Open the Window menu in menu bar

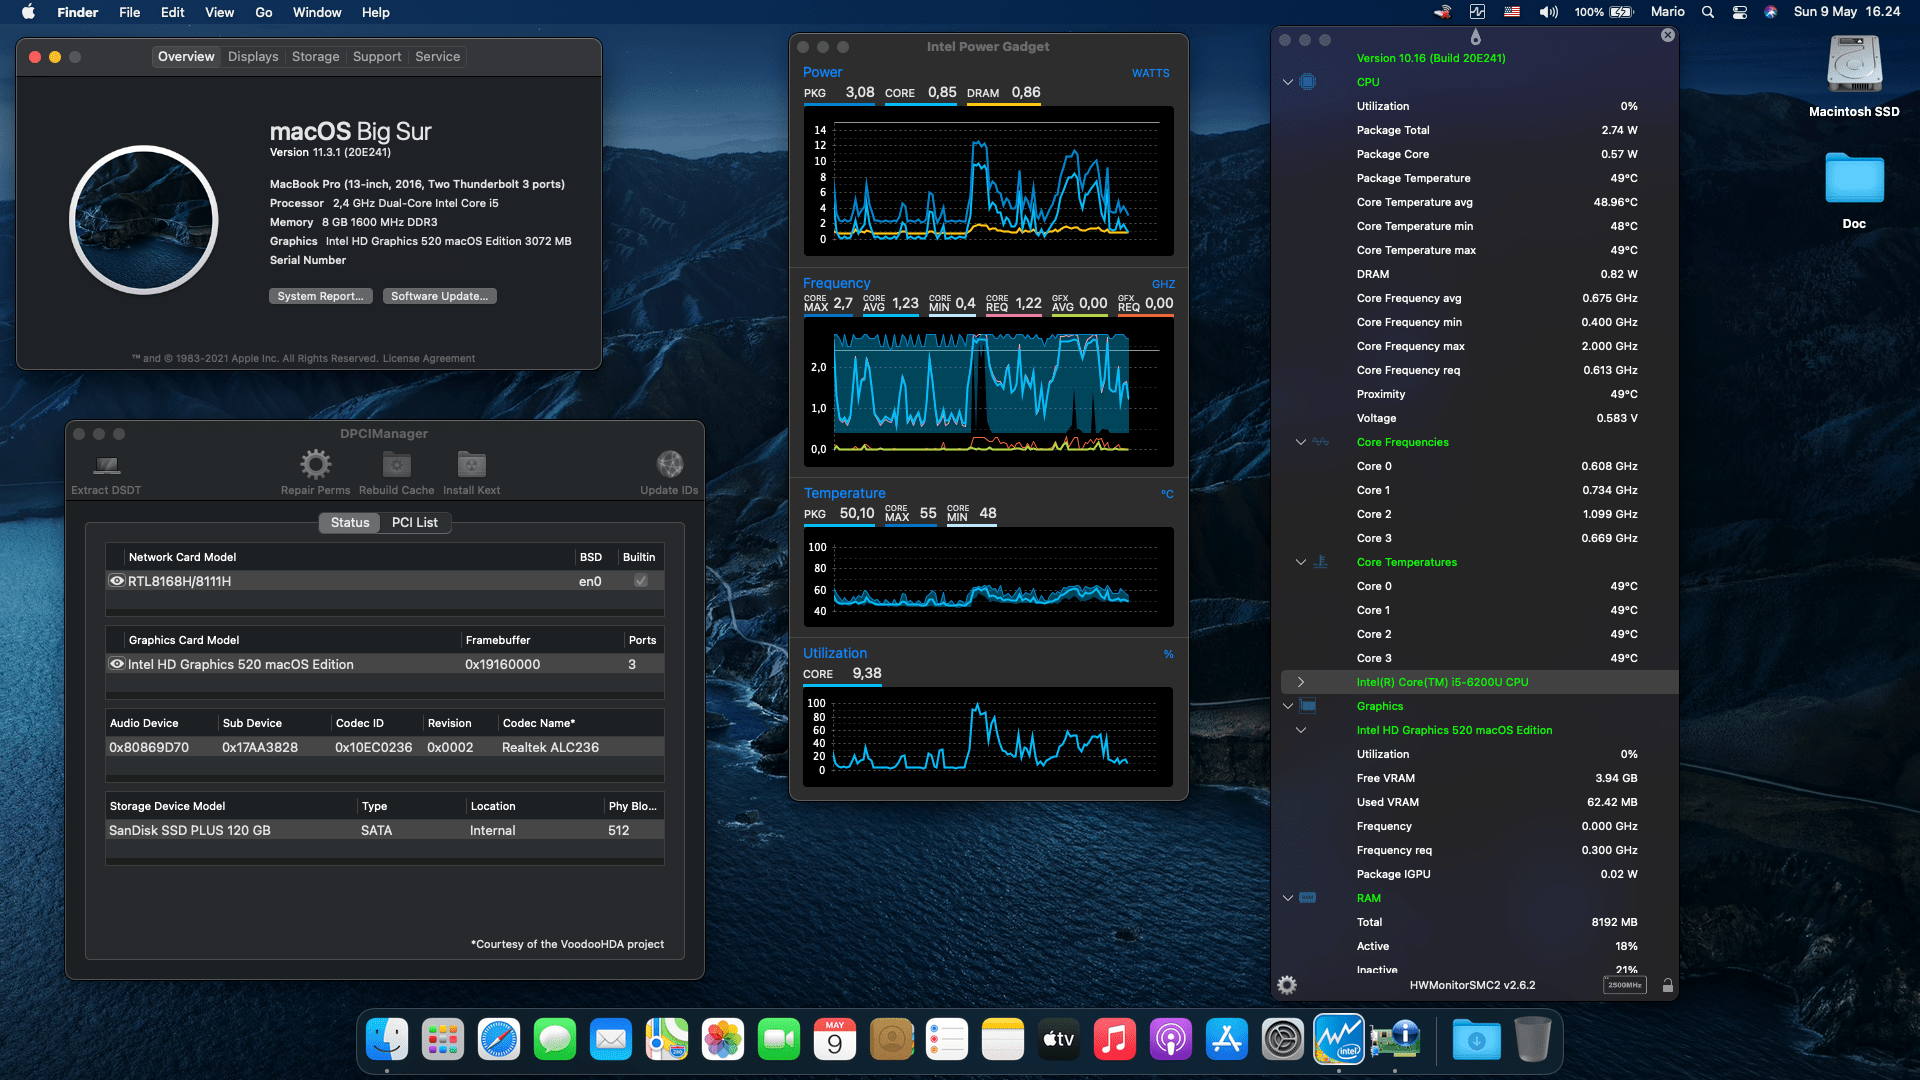(317, 12)
